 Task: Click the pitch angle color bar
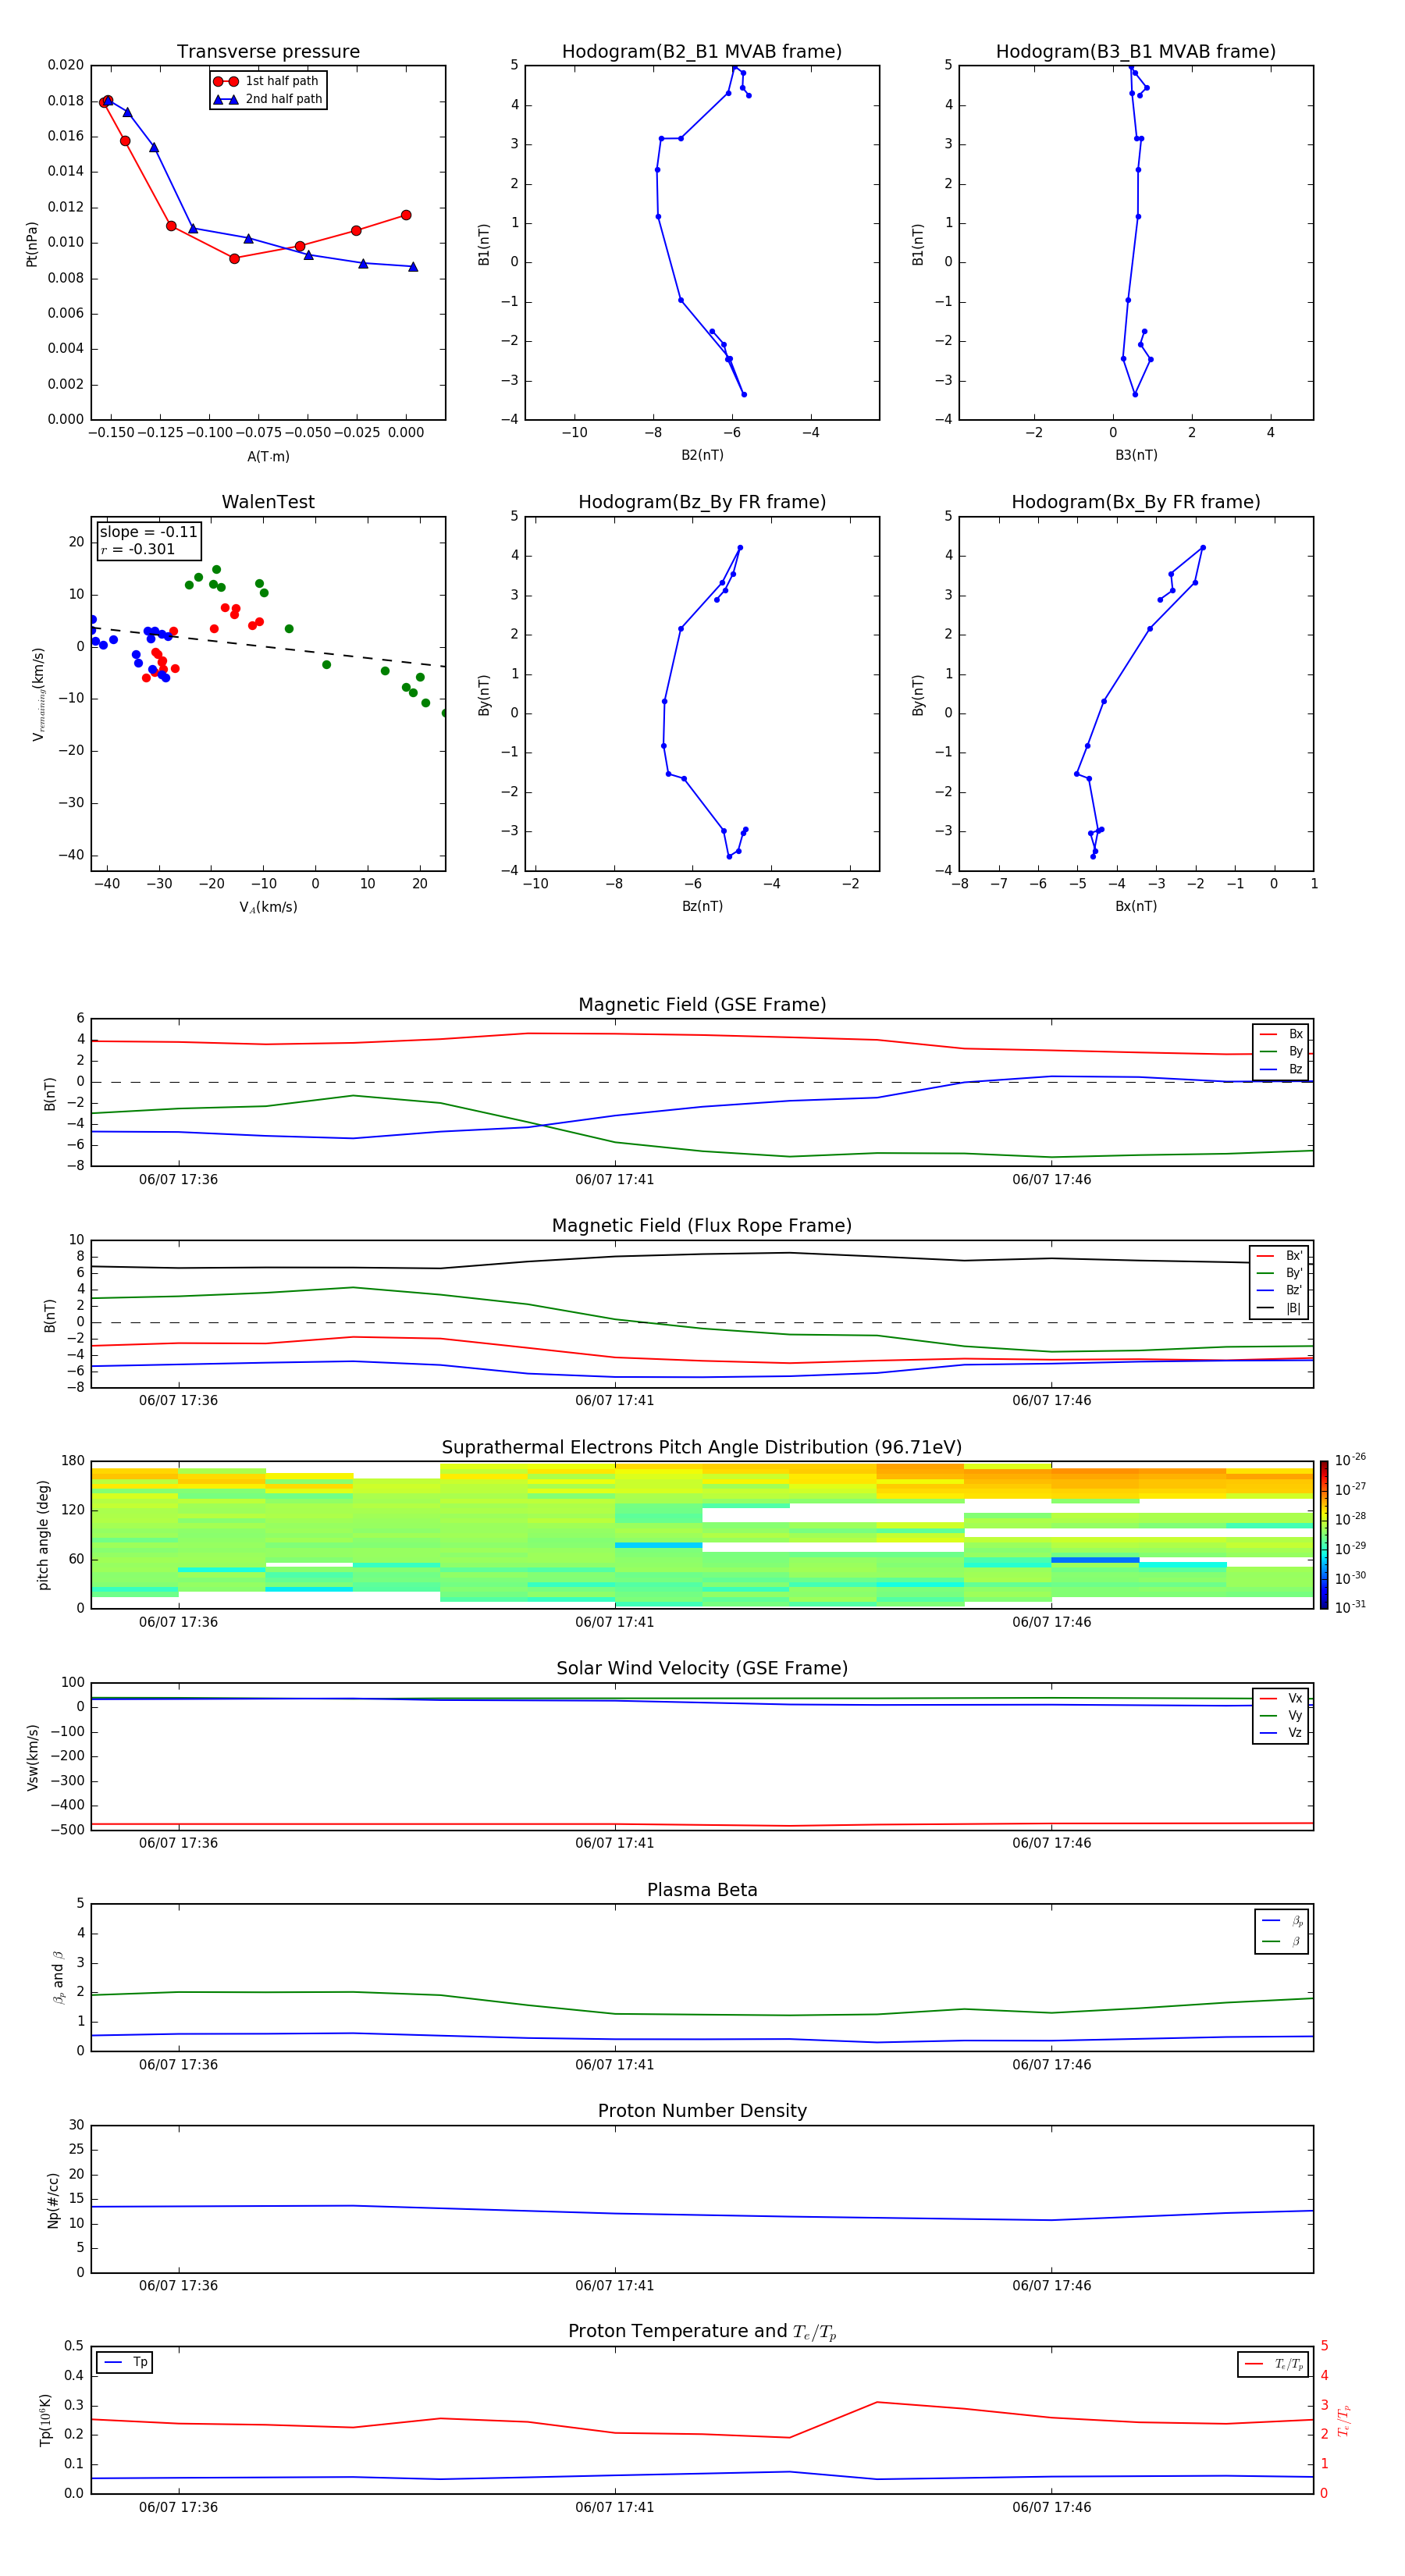click(1324, 1535)
